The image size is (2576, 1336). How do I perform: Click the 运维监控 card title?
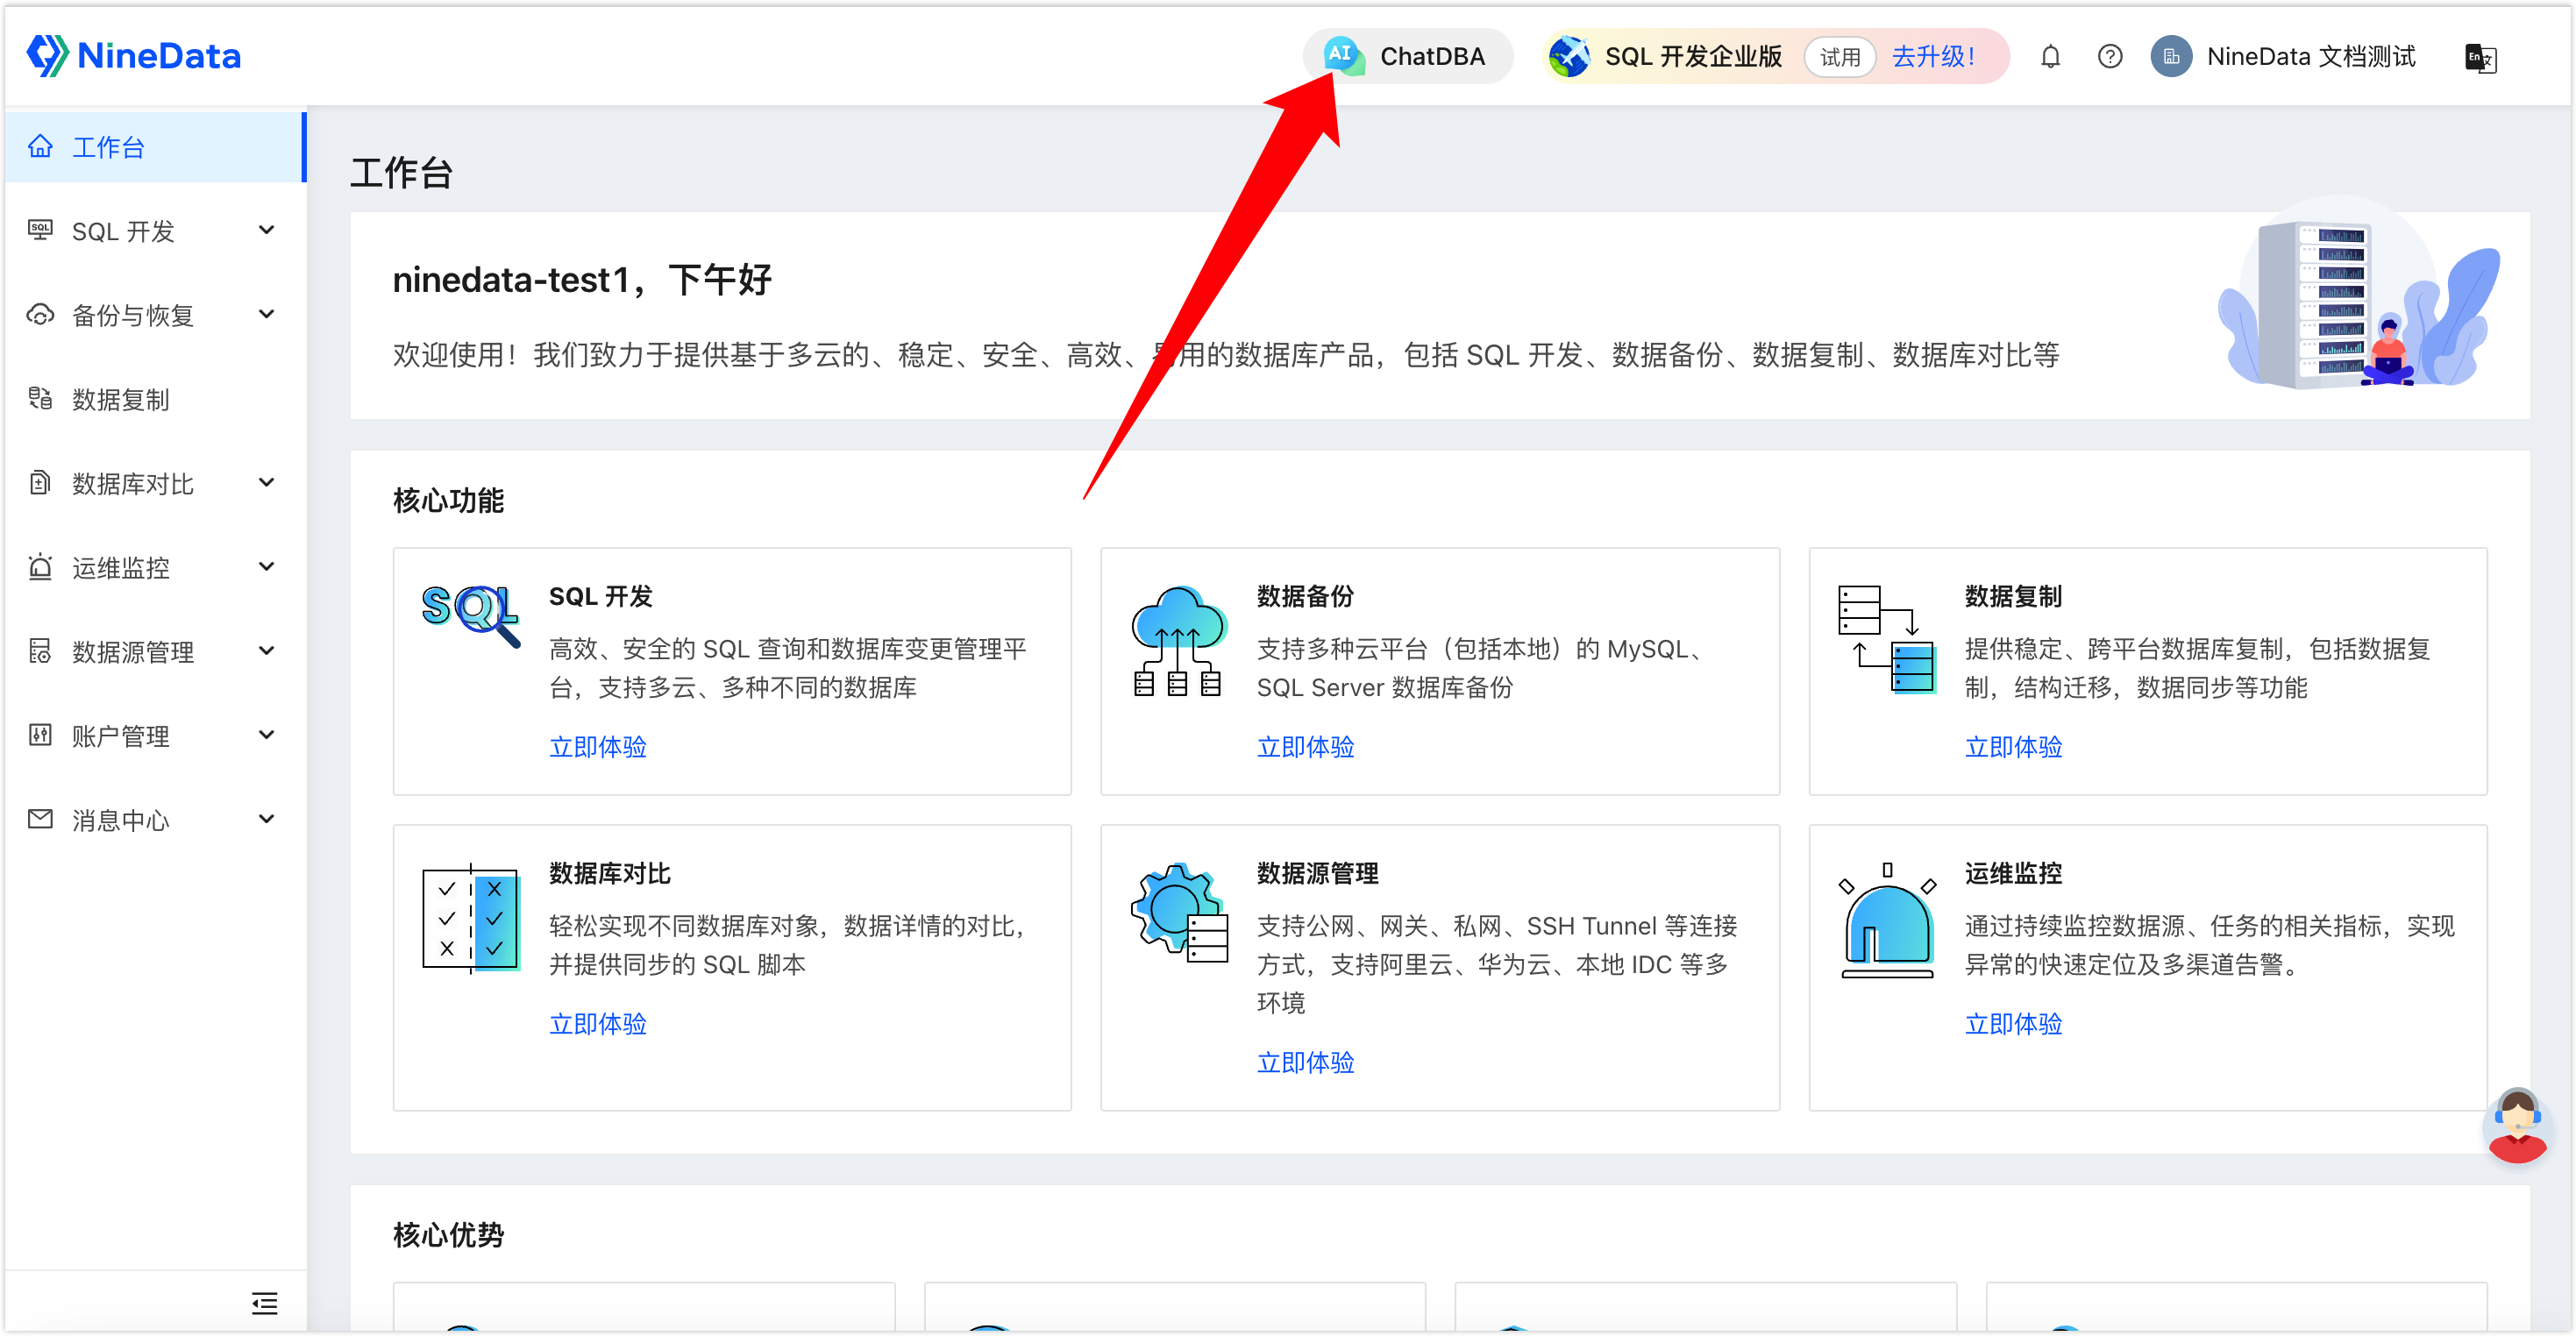(x=2013, y=874)
